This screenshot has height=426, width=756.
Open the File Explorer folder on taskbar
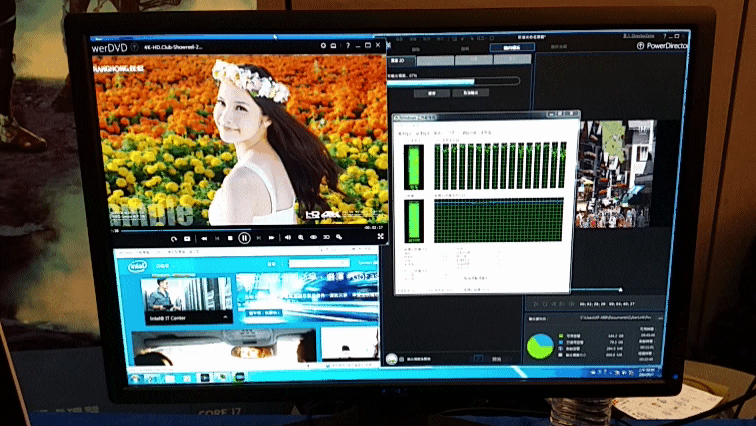(x=170, y=379)
